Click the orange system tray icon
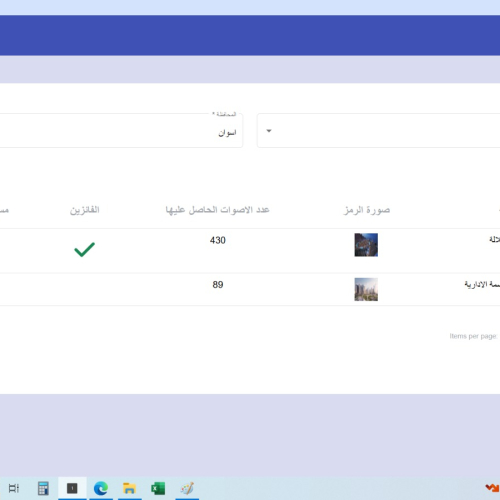Image resolution: width=500 pixels, height=500 pixels. tap(492, 488)
